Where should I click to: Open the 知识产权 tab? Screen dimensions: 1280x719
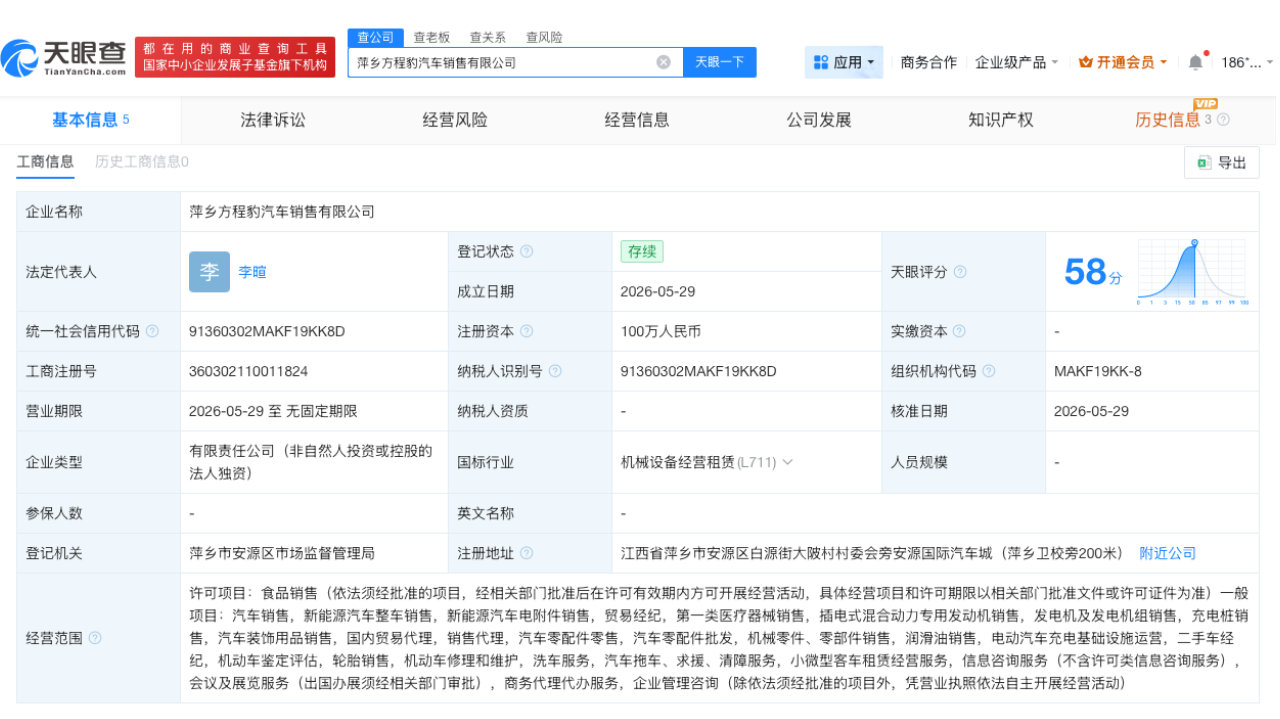click(1001, 120)
